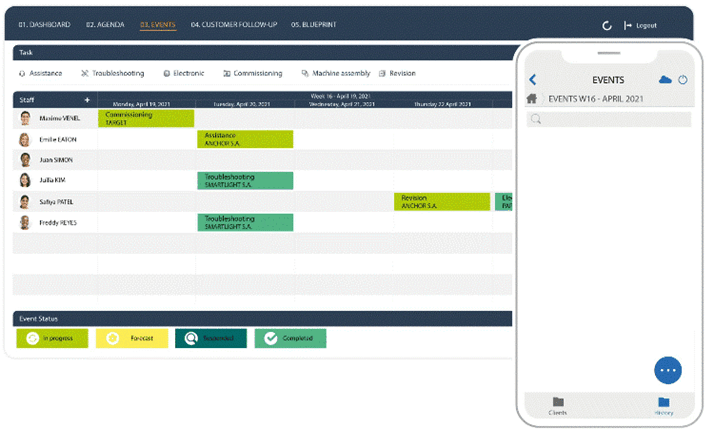This screenshot has height=430, width=708.
Task: Click the refresh icon in top bar
Action: point(607,25)
